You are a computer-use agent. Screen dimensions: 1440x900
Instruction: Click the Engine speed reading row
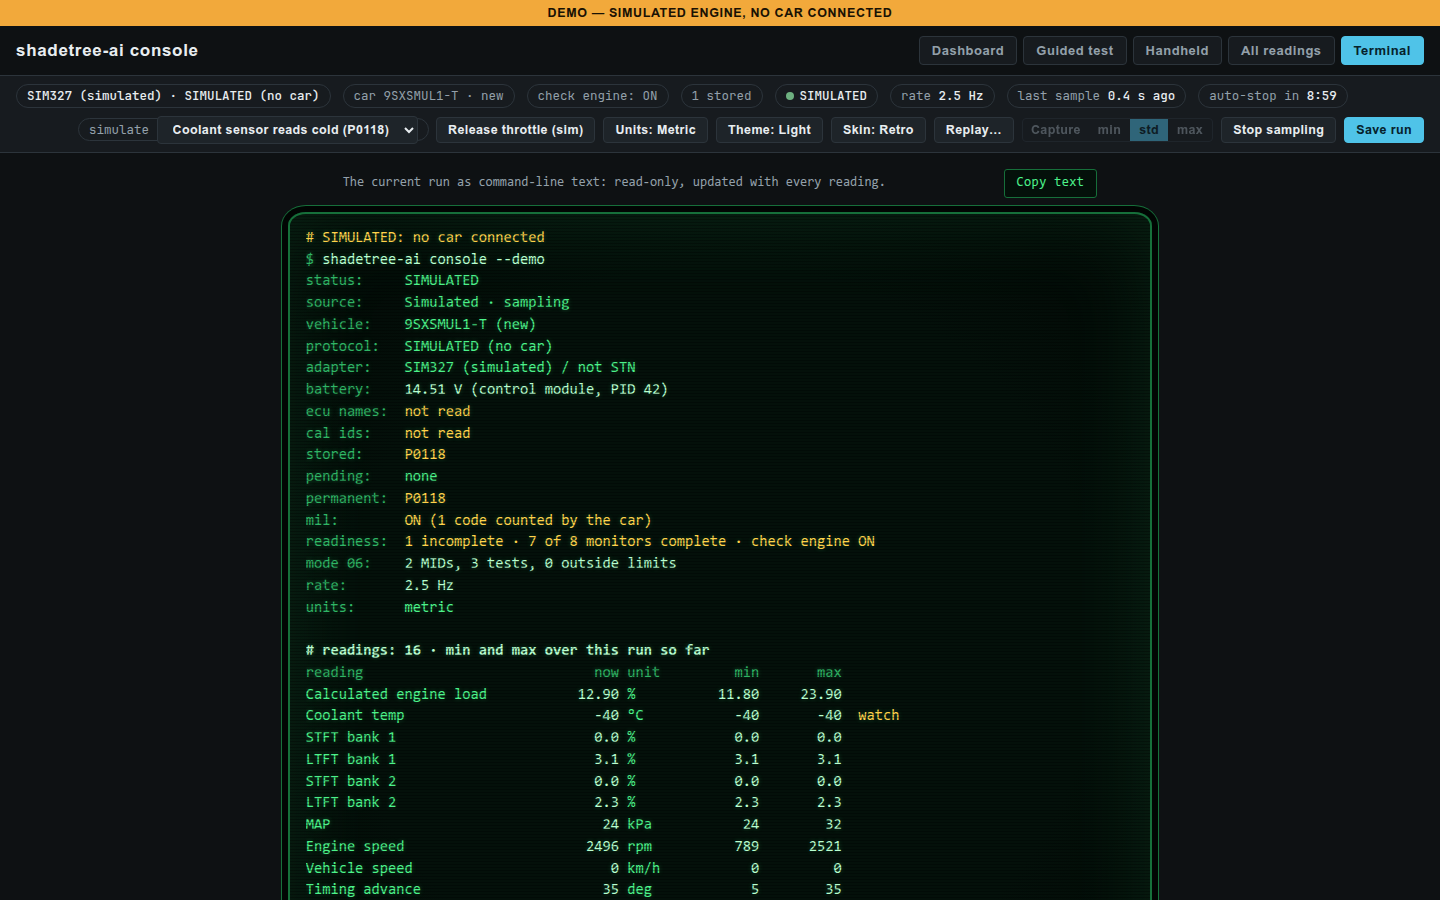point(574,847)
